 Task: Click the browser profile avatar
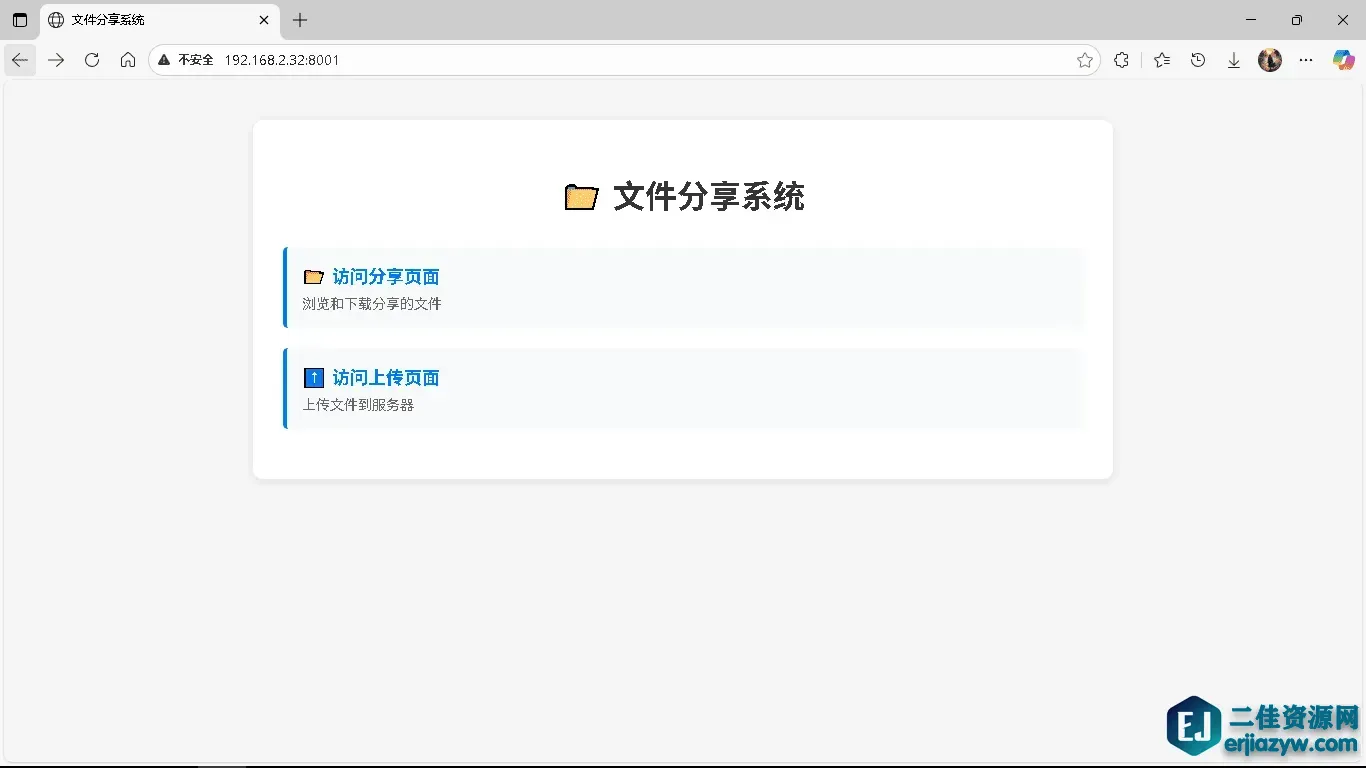1269,60
